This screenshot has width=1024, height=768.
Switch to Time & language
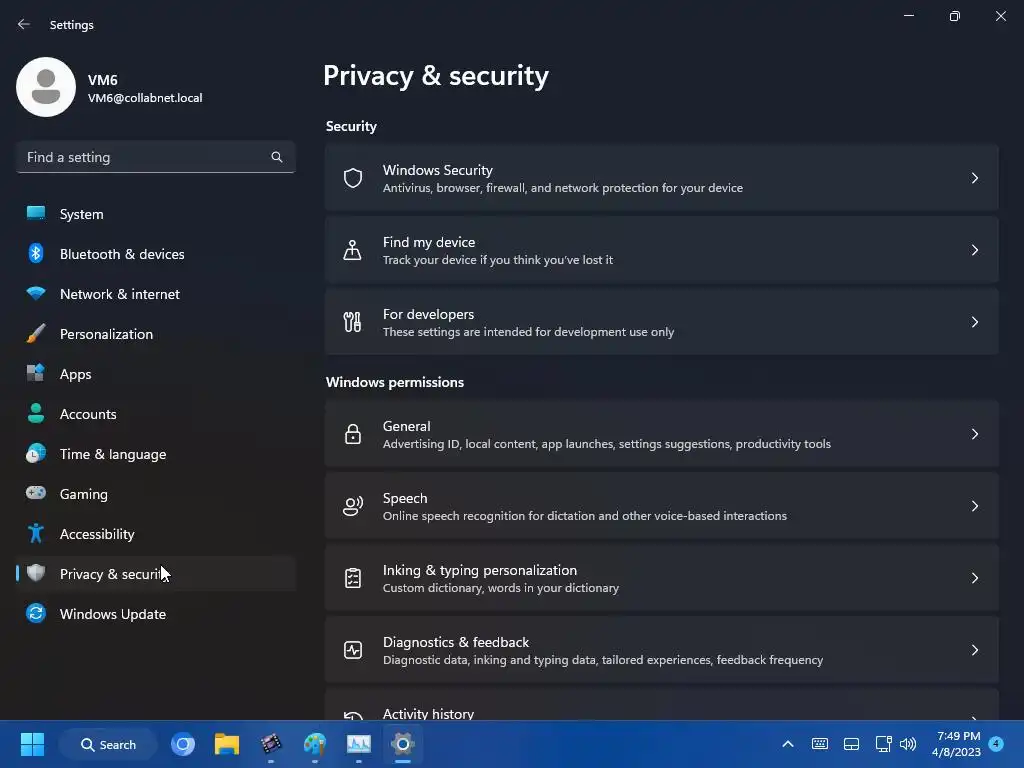(x=155, y=453)
